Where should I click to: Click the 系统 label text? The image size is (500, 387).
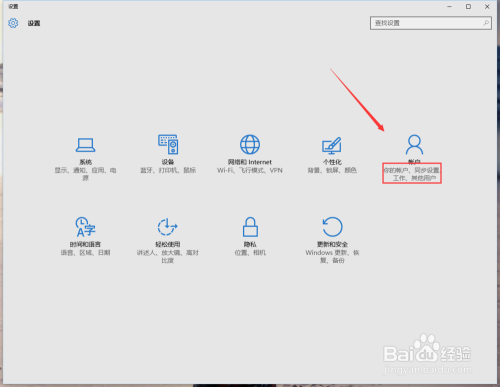(x=85, y=162)
